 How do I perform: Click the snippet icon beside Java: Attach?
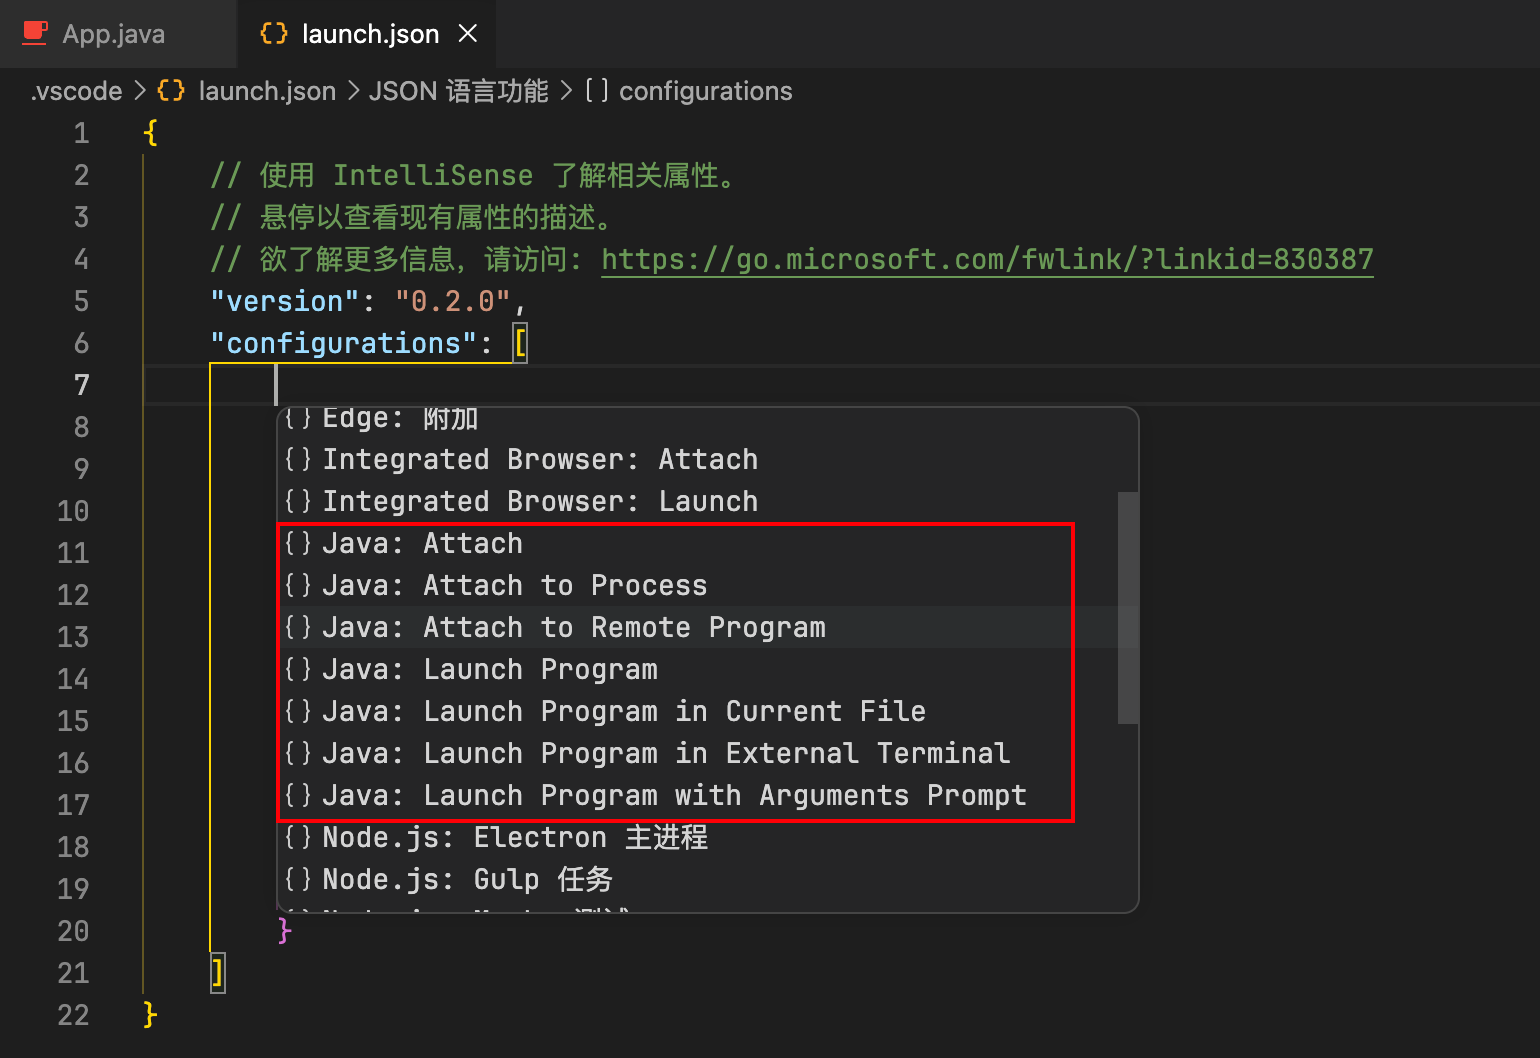click(x=298, y=543)
